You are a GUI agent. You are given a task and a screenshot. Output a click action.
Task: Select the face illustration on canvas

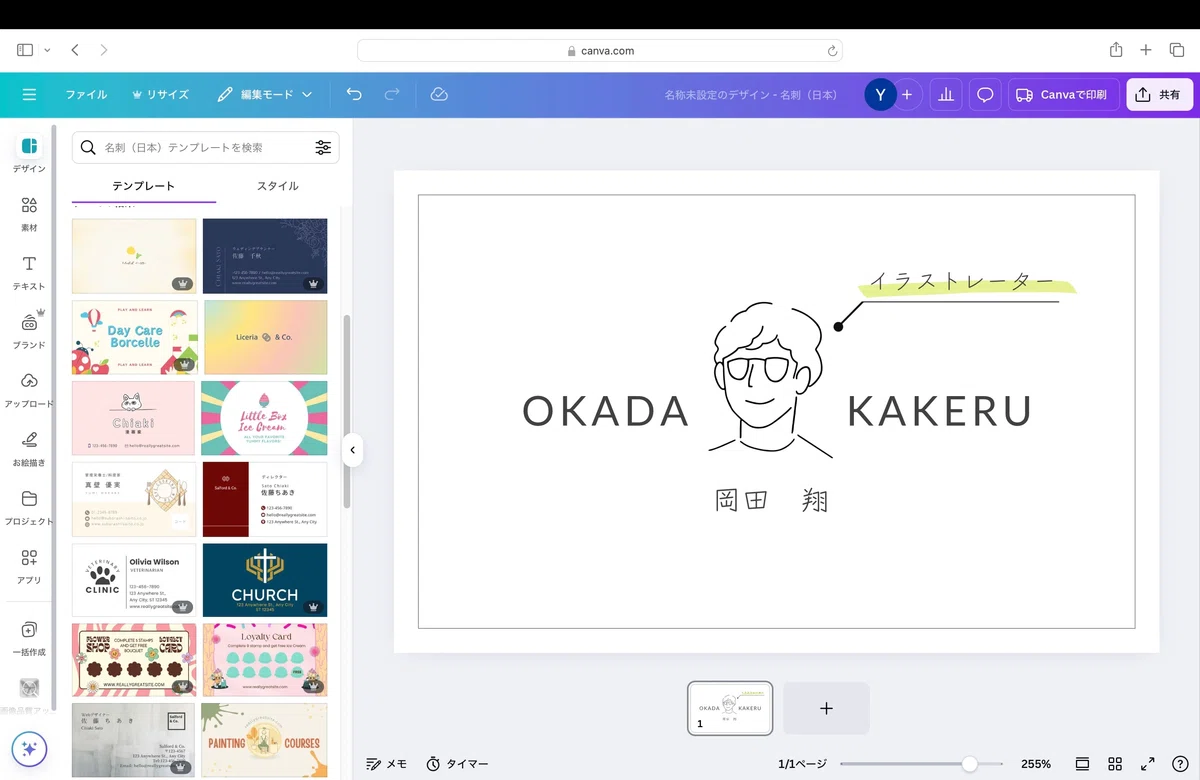click(x=770, y=380)
